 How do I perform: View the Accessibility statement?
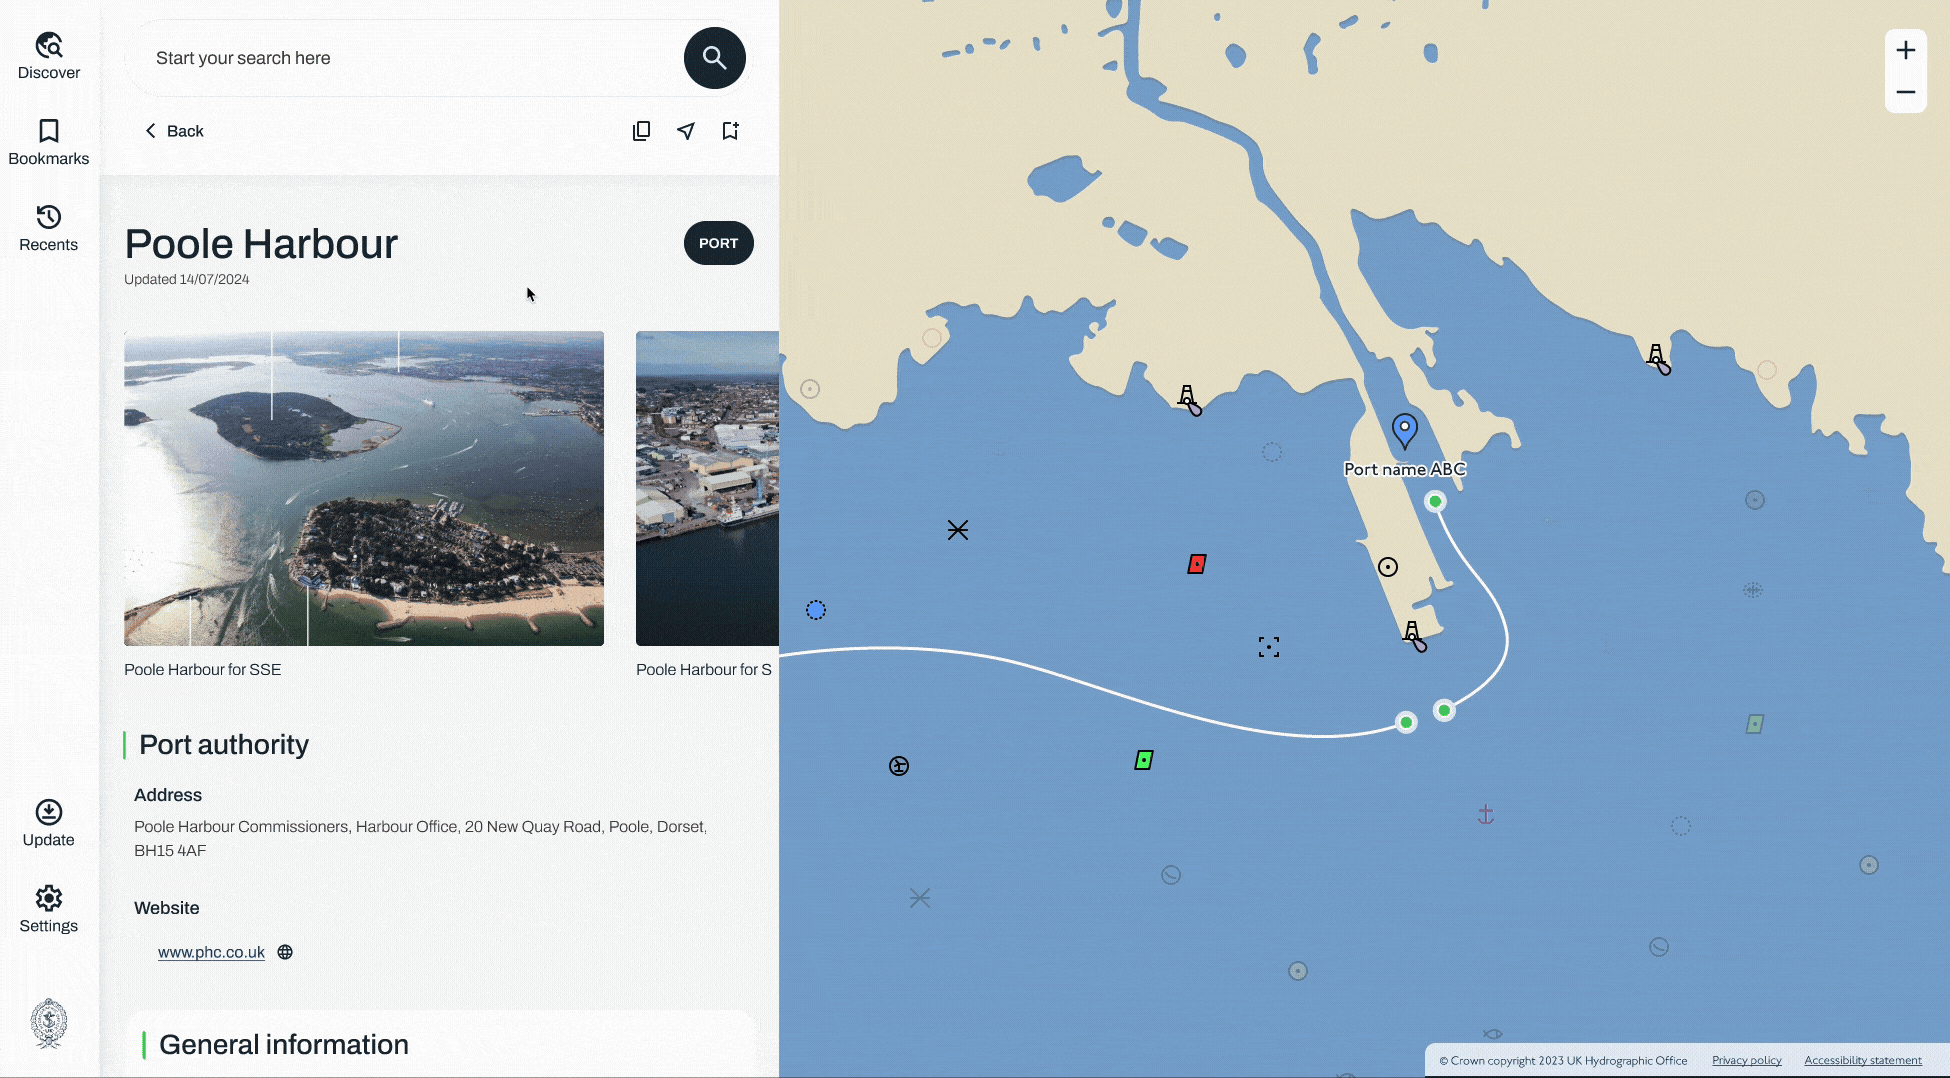click(x=1862, y=1060)
